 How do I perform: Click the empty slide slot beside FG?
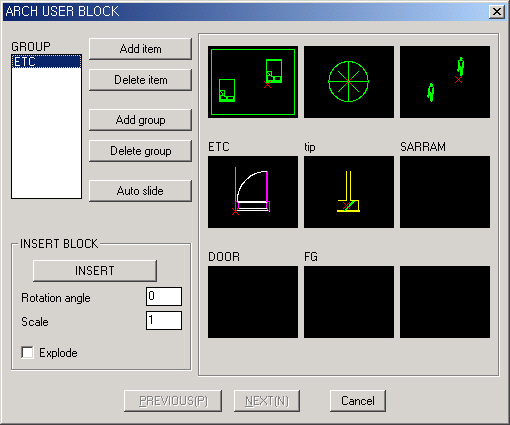[x=445, y=192]
